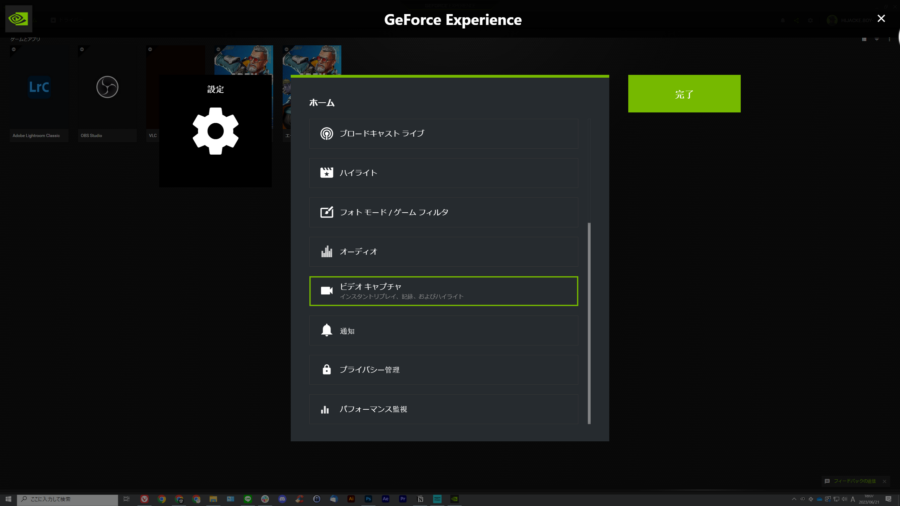Click フィードバックの送信 link
Viewport: 900px width, 506px height.
[855, 481]
